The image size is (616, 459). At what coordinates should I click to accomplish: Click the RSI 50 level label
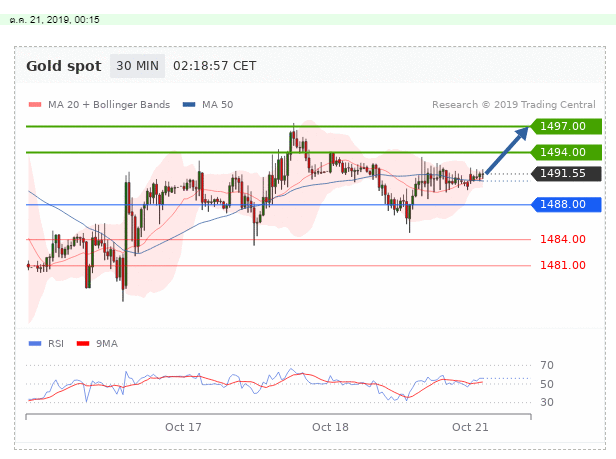pos(547,384)
